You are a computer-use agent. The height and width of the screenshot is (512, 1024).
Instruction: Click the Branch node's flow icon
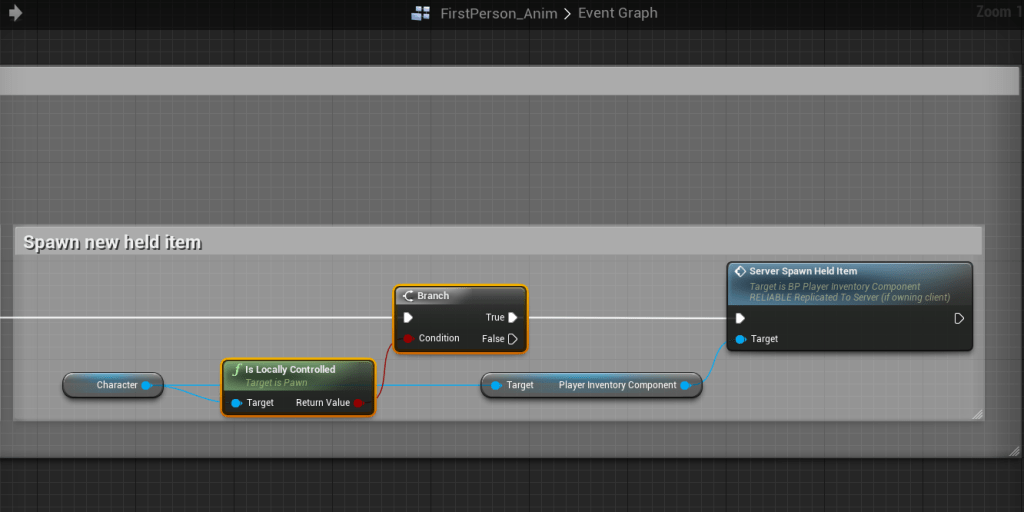point(407,296)
